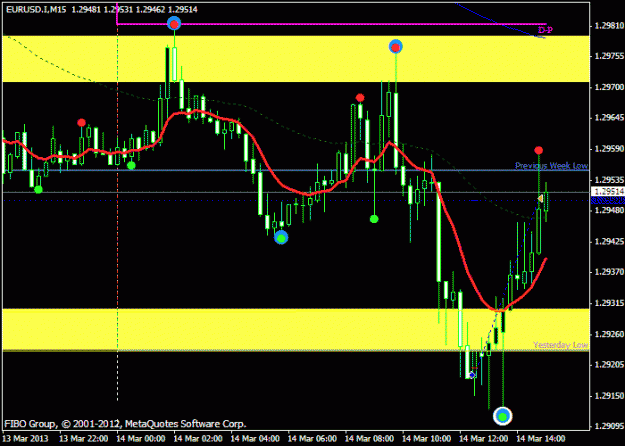
Task: Select the plain green dot nearest the 13 Mar 2013 label
Action: click(x=38, y=189)
